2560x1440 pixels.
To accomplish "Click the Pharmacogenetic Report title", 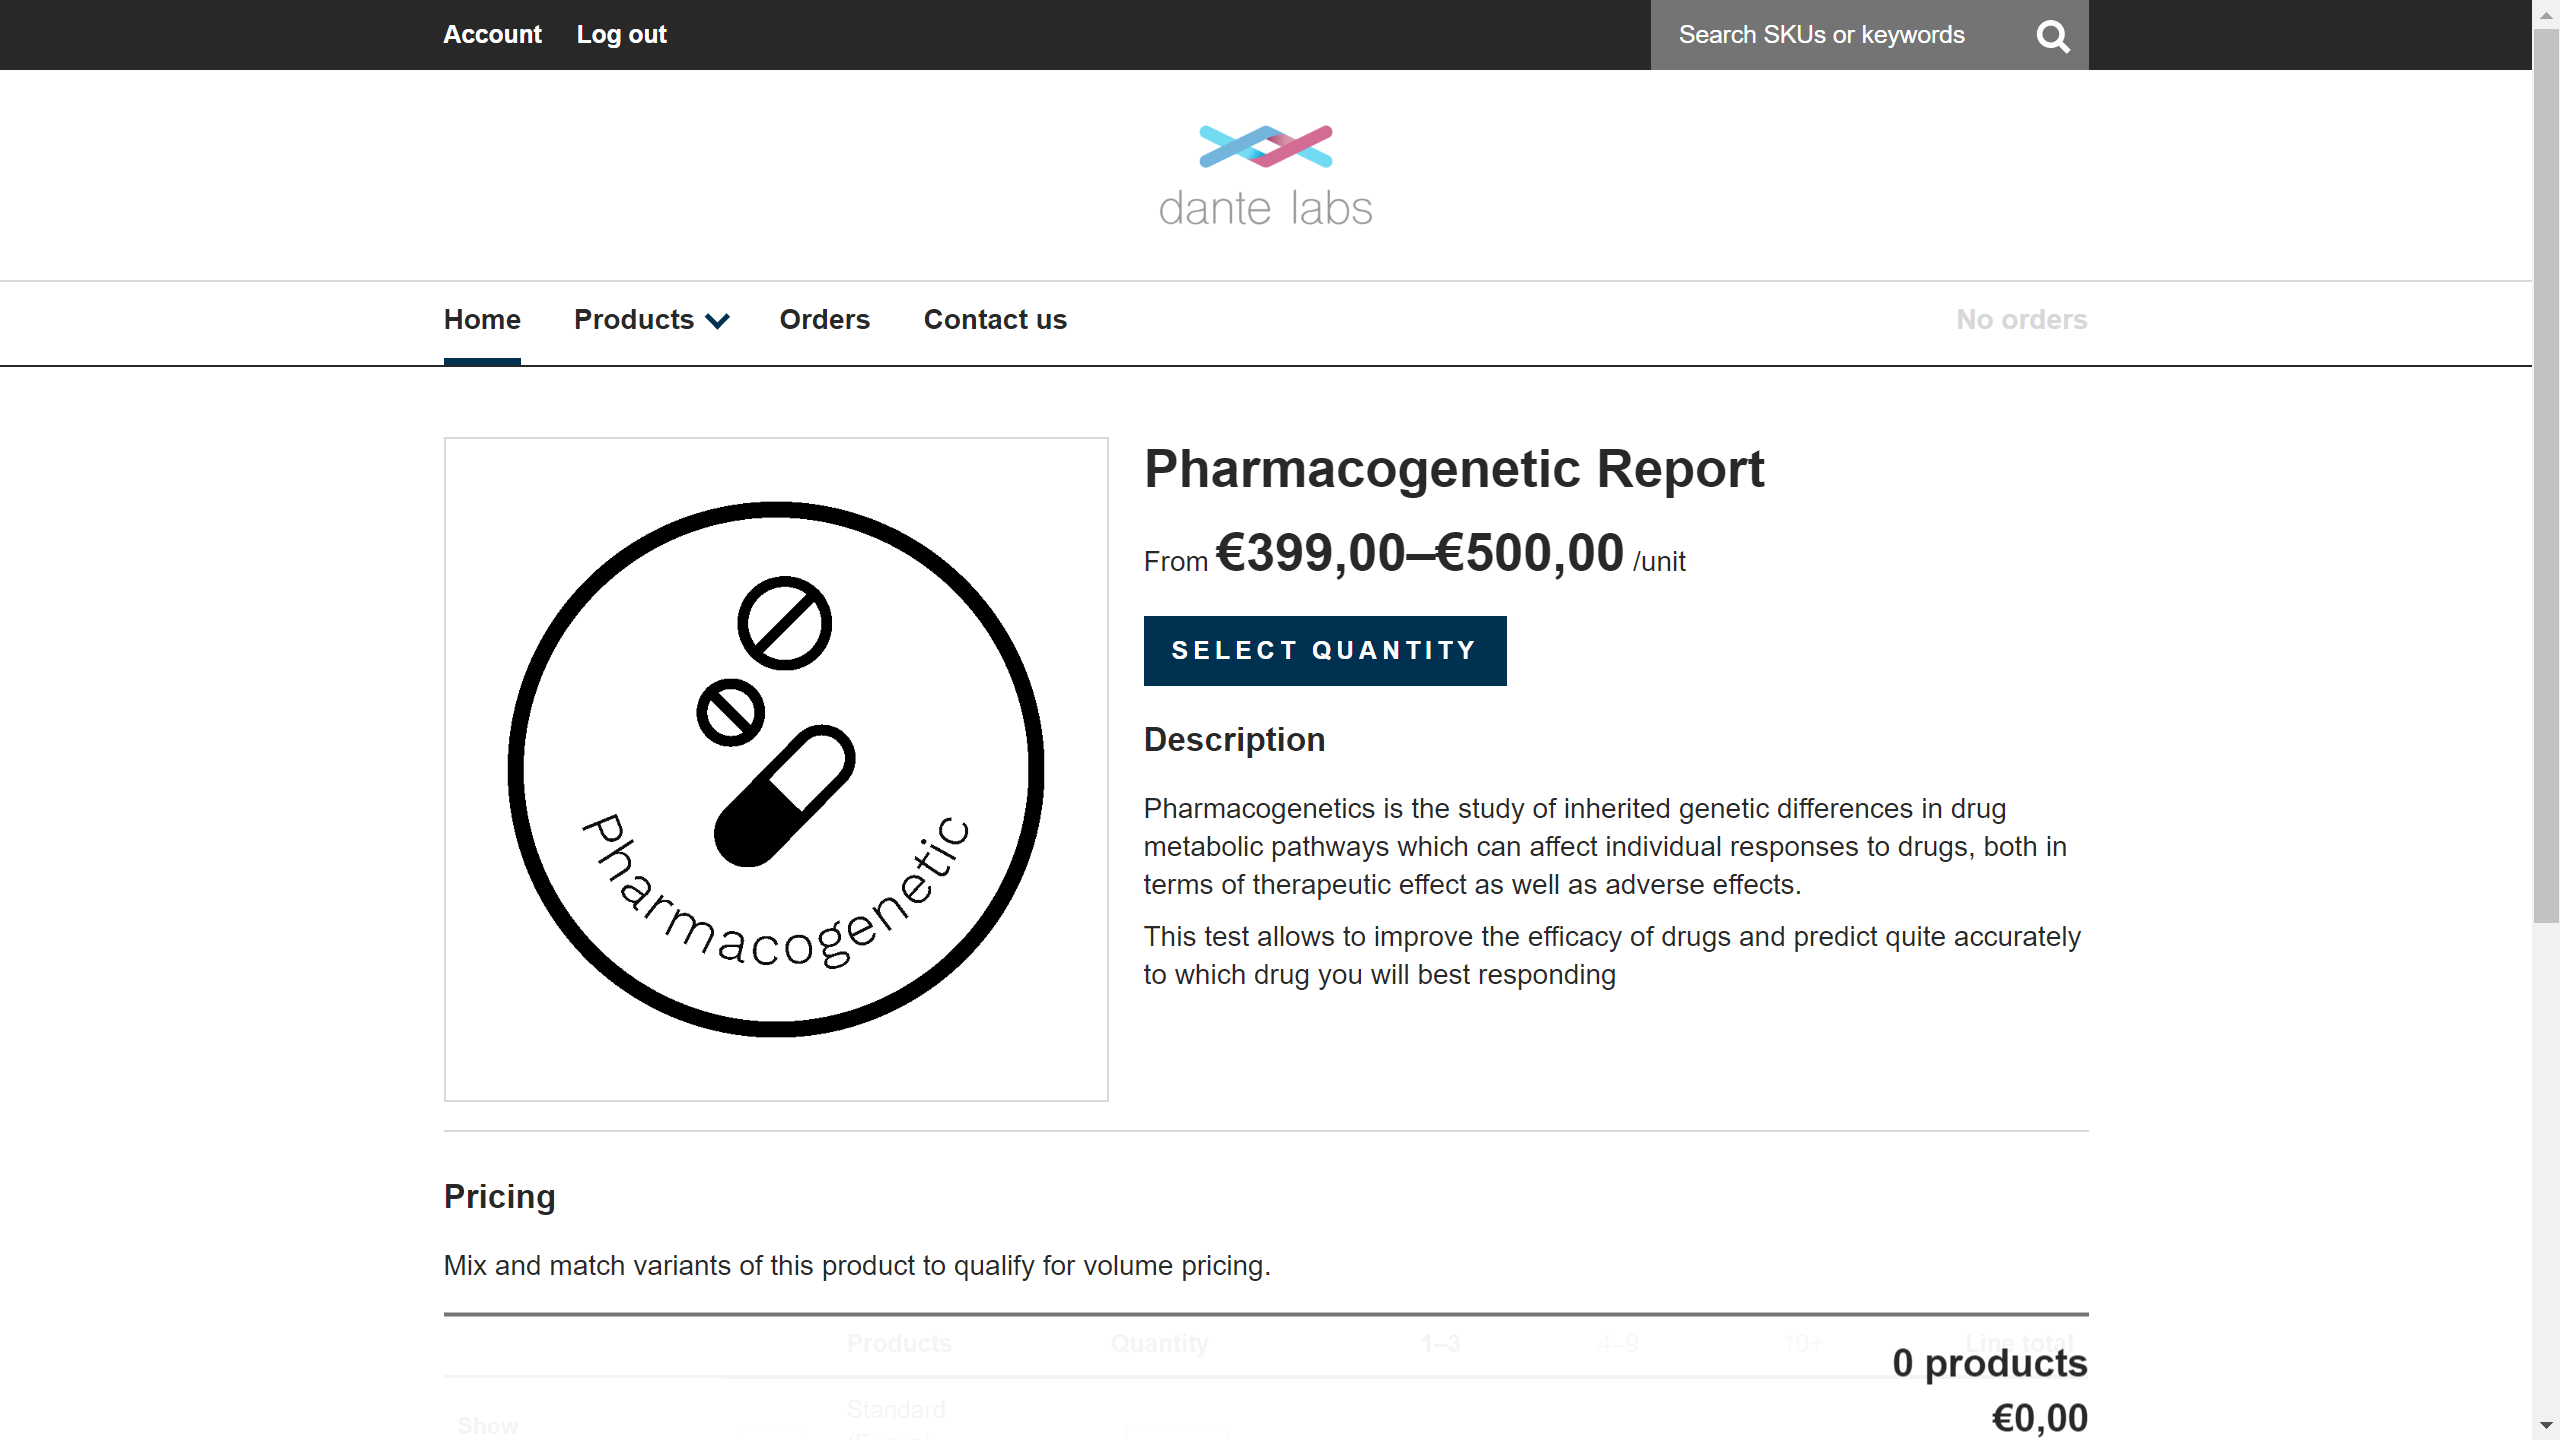I will pos(1454,469).
